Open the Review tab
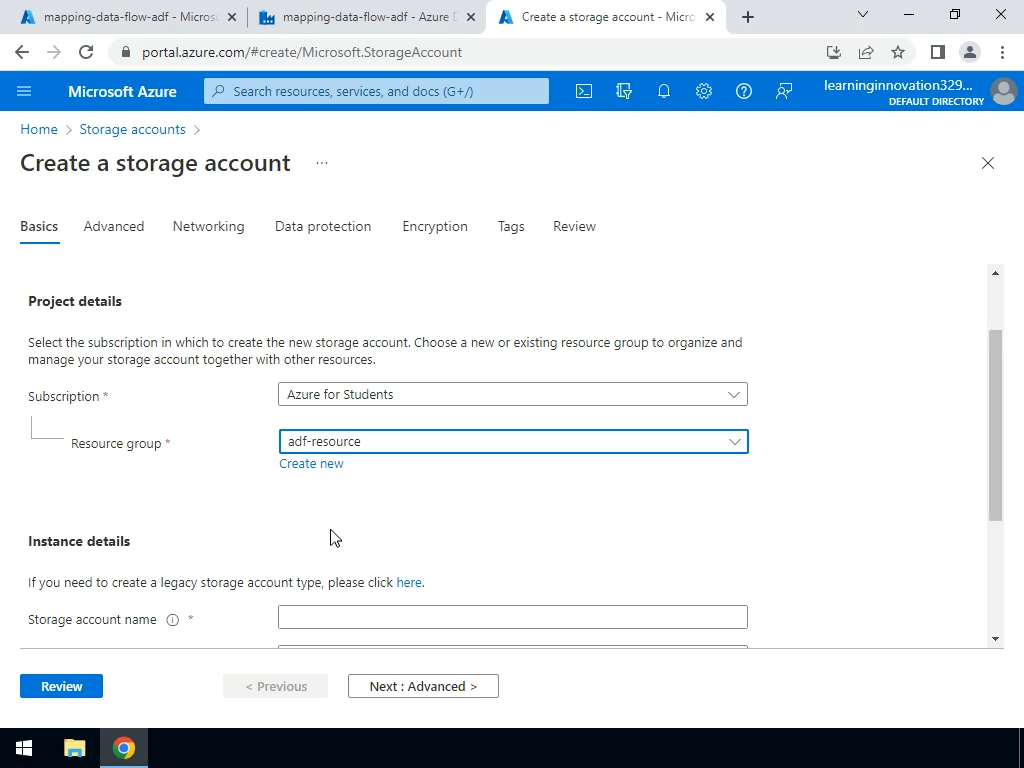Screen dimensions: 1024x768 (574, 226)
